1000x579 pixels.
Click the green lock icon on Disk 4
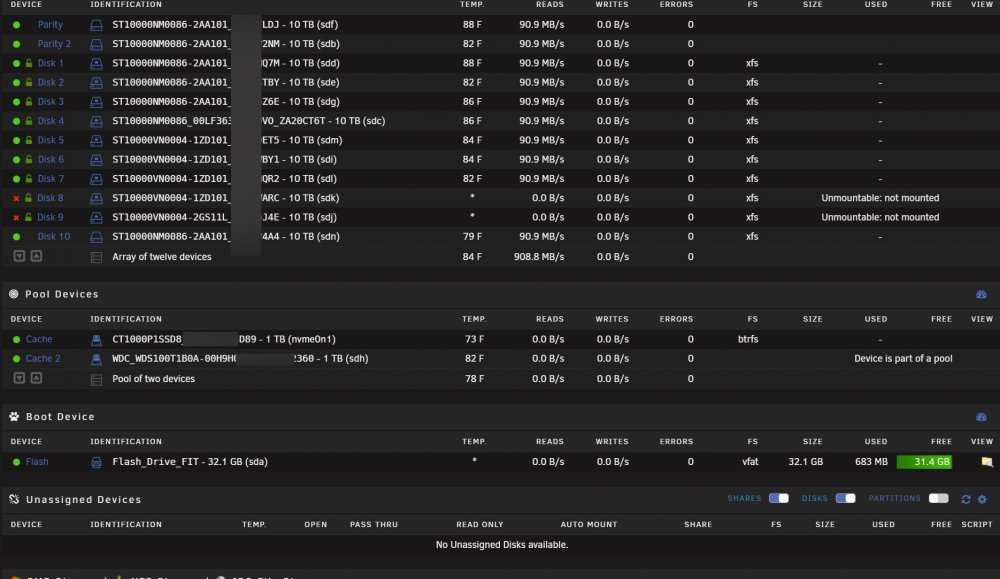[x=29, y=121]
